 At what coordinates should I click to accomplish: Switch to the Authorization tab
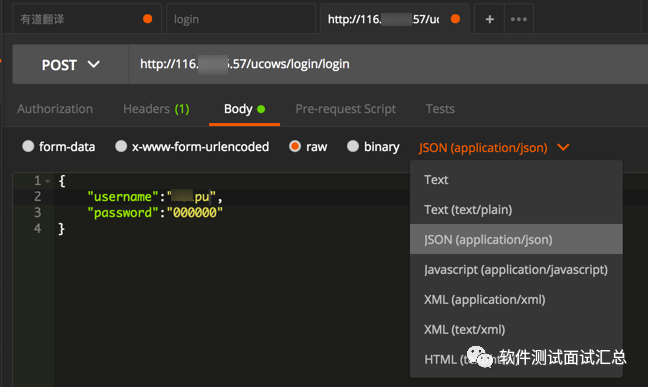[55, 109]
